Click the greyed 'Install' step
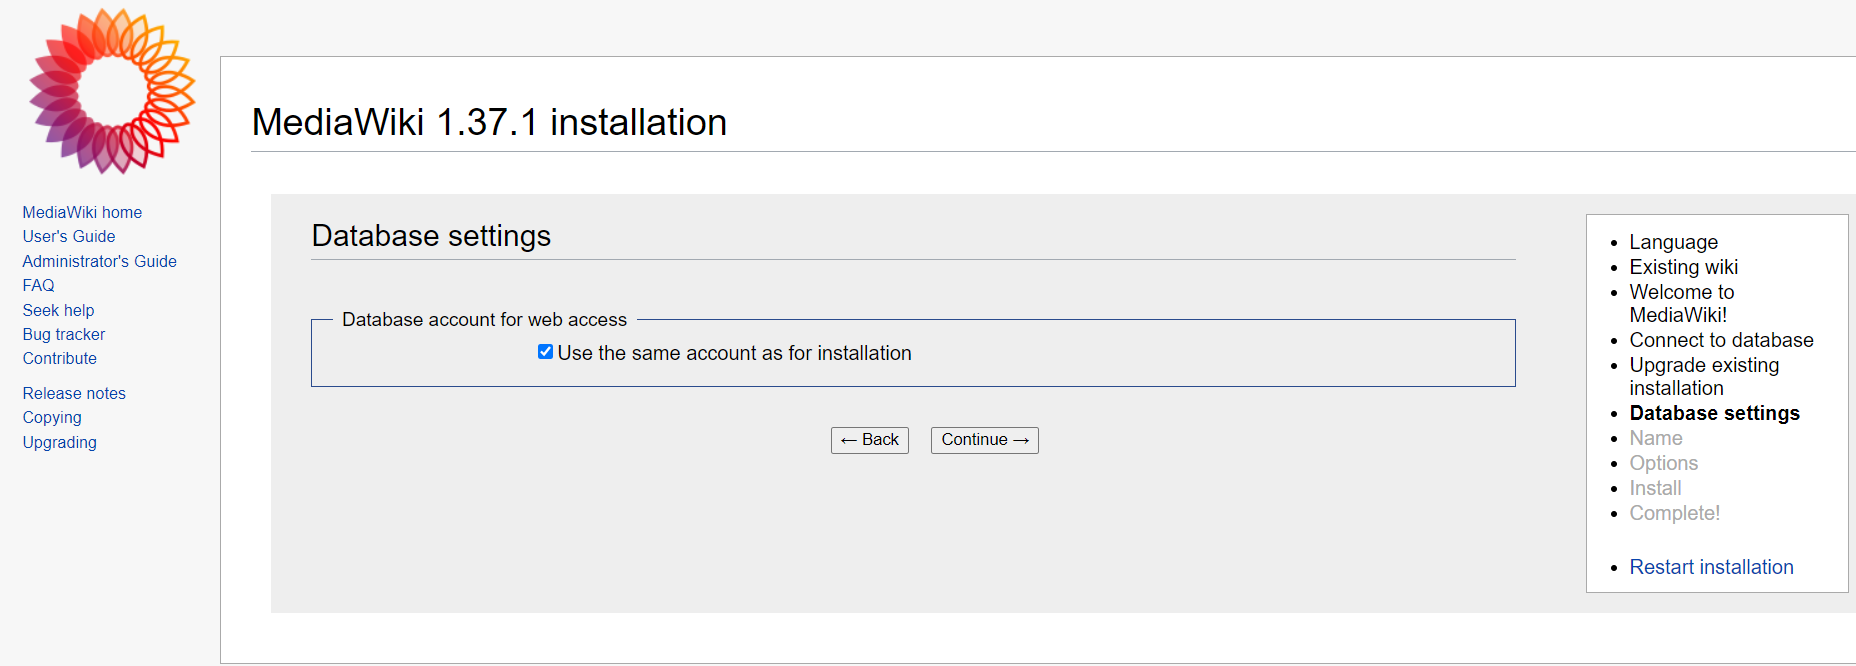The height and width of the screenshot is (666, 1856). click(x=1655, y=488)
